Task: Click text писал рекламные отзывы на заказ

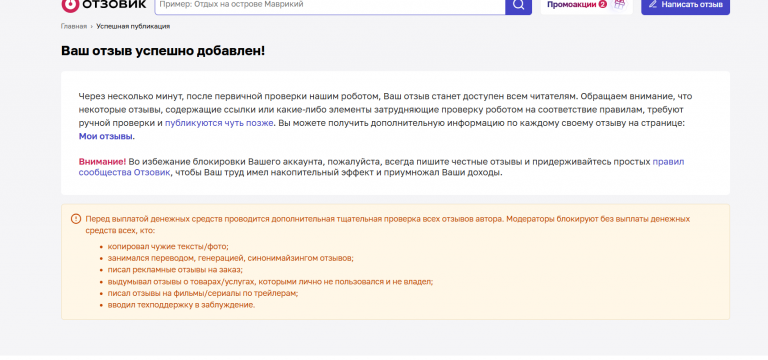Action: [175, 270]
